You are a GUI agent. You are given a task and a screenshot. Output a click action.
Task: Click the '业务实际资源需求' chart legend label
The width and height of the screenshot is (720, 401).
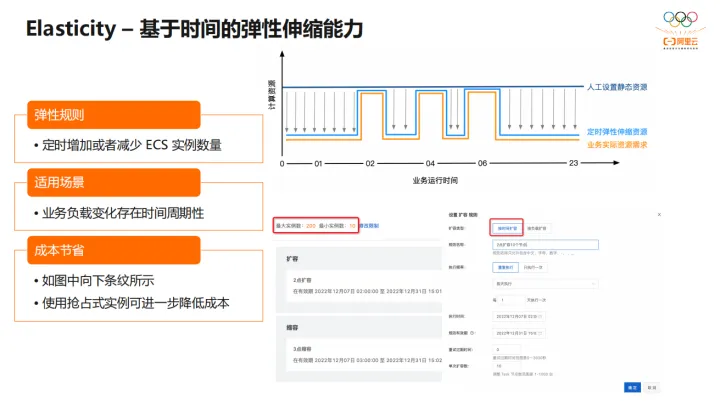coord(617,145)
